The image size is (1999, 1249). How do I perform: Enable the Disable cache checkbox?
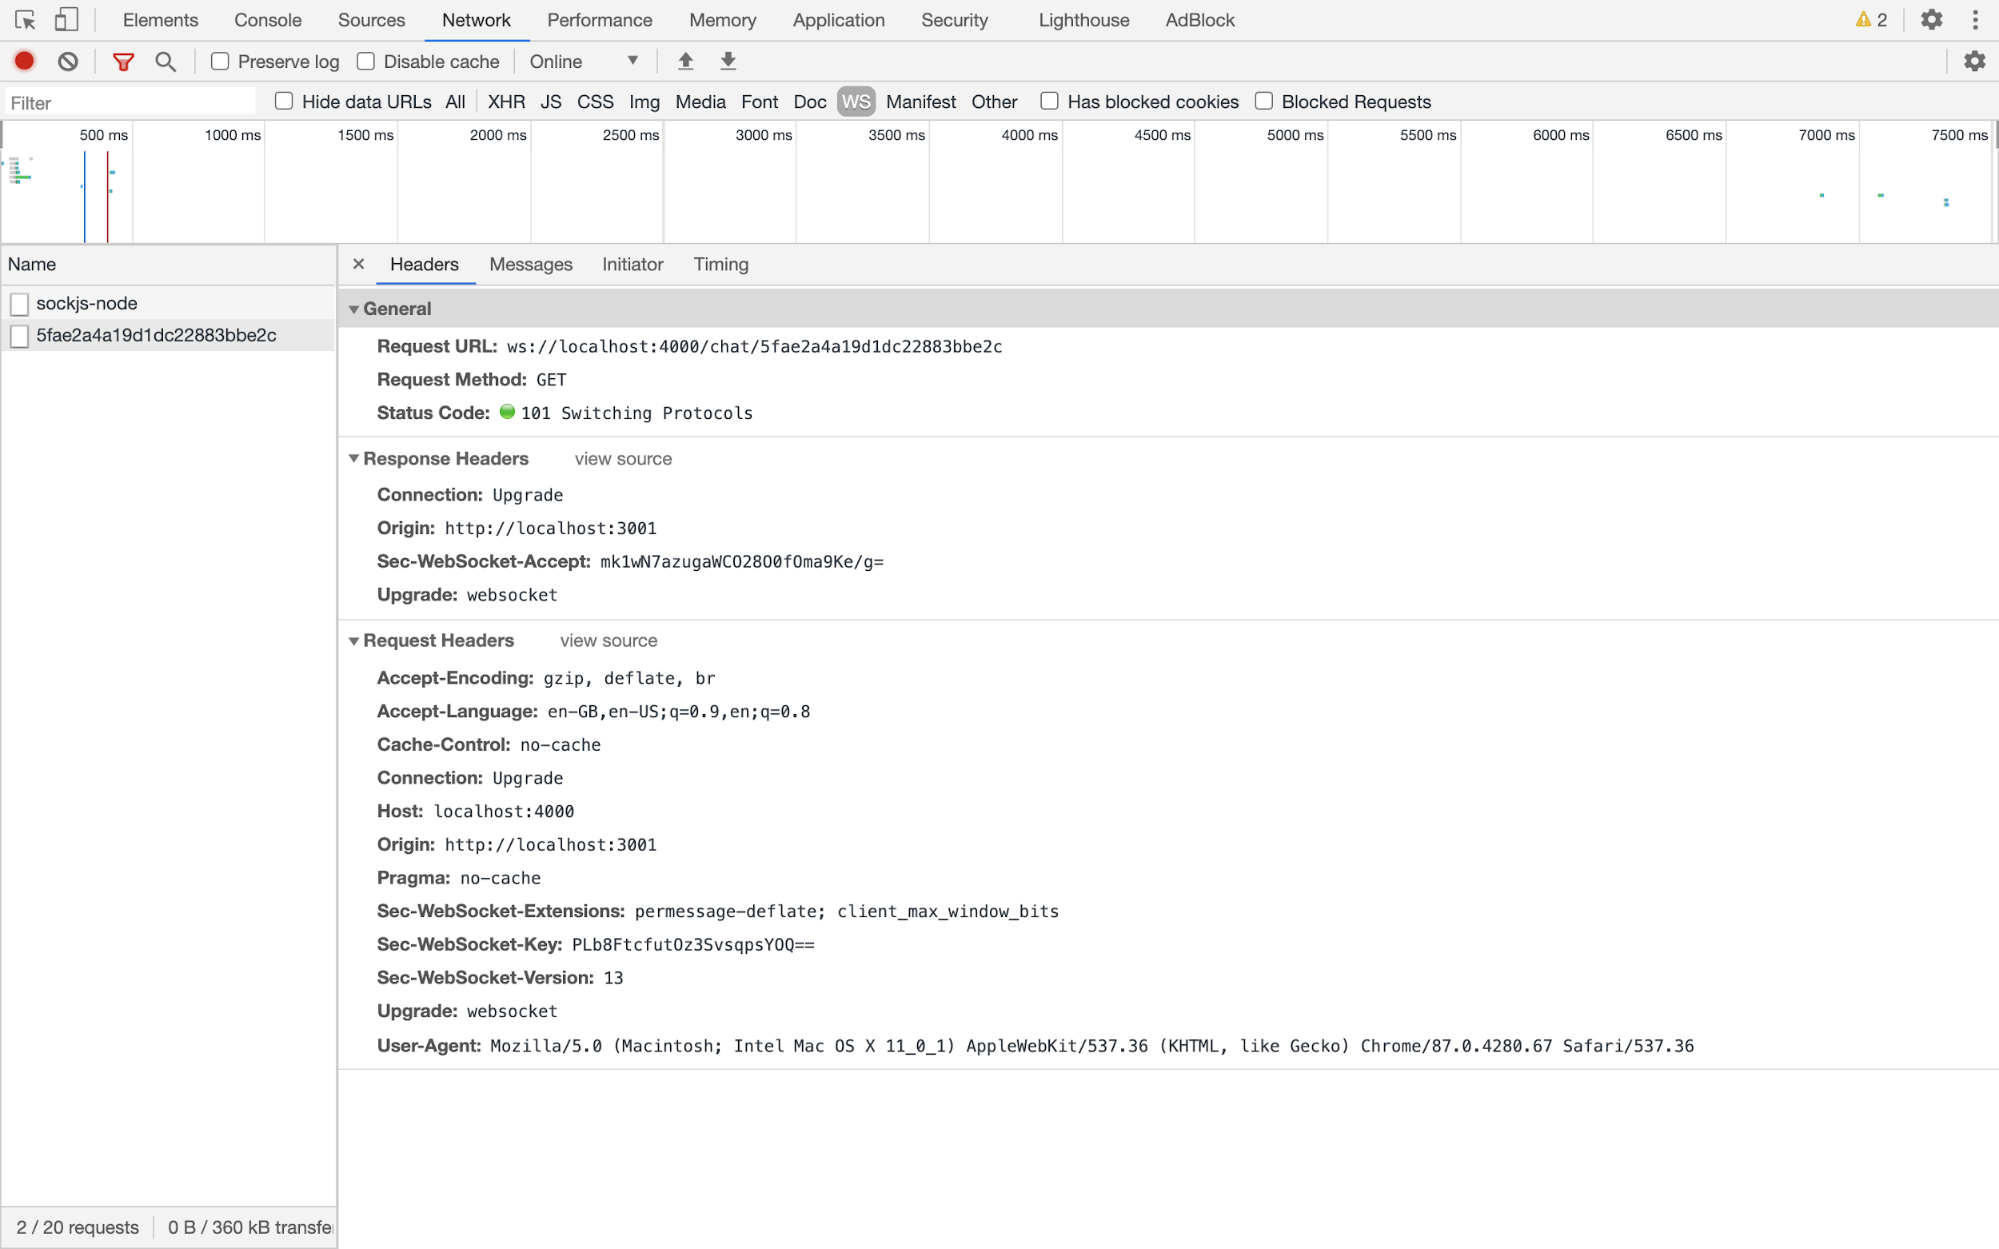click(367, 60)
